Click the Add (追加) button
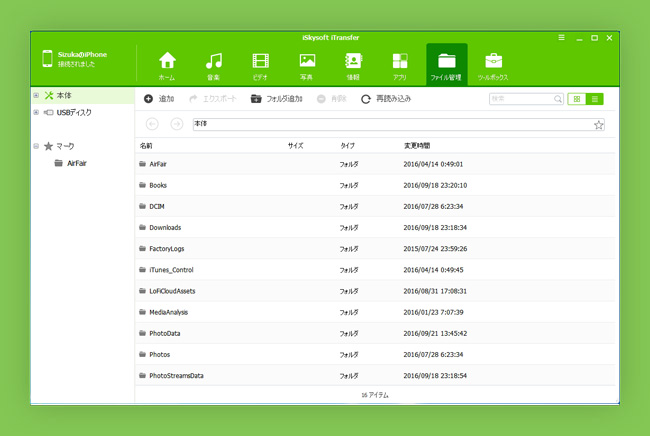Viewport: 650px width, 436px height. click(159, 99)
